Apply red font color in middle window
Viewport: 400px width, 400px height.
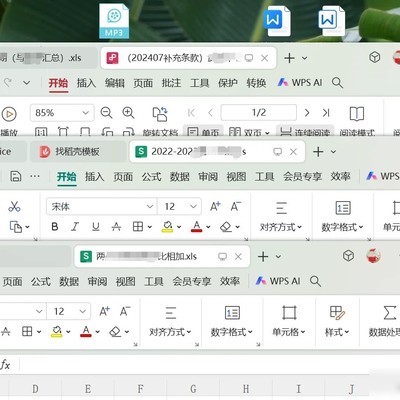(x=197, y=227)
